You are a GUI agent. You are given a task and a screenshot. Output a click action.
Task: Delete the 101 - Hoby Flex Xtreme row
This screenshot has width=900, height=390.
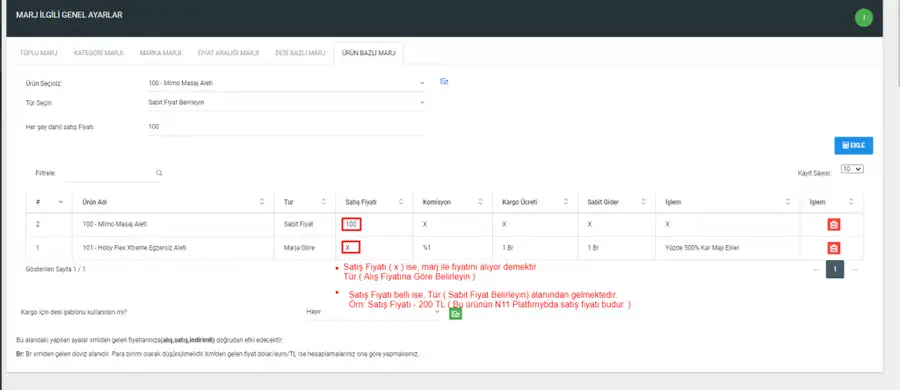coord(833,248)
